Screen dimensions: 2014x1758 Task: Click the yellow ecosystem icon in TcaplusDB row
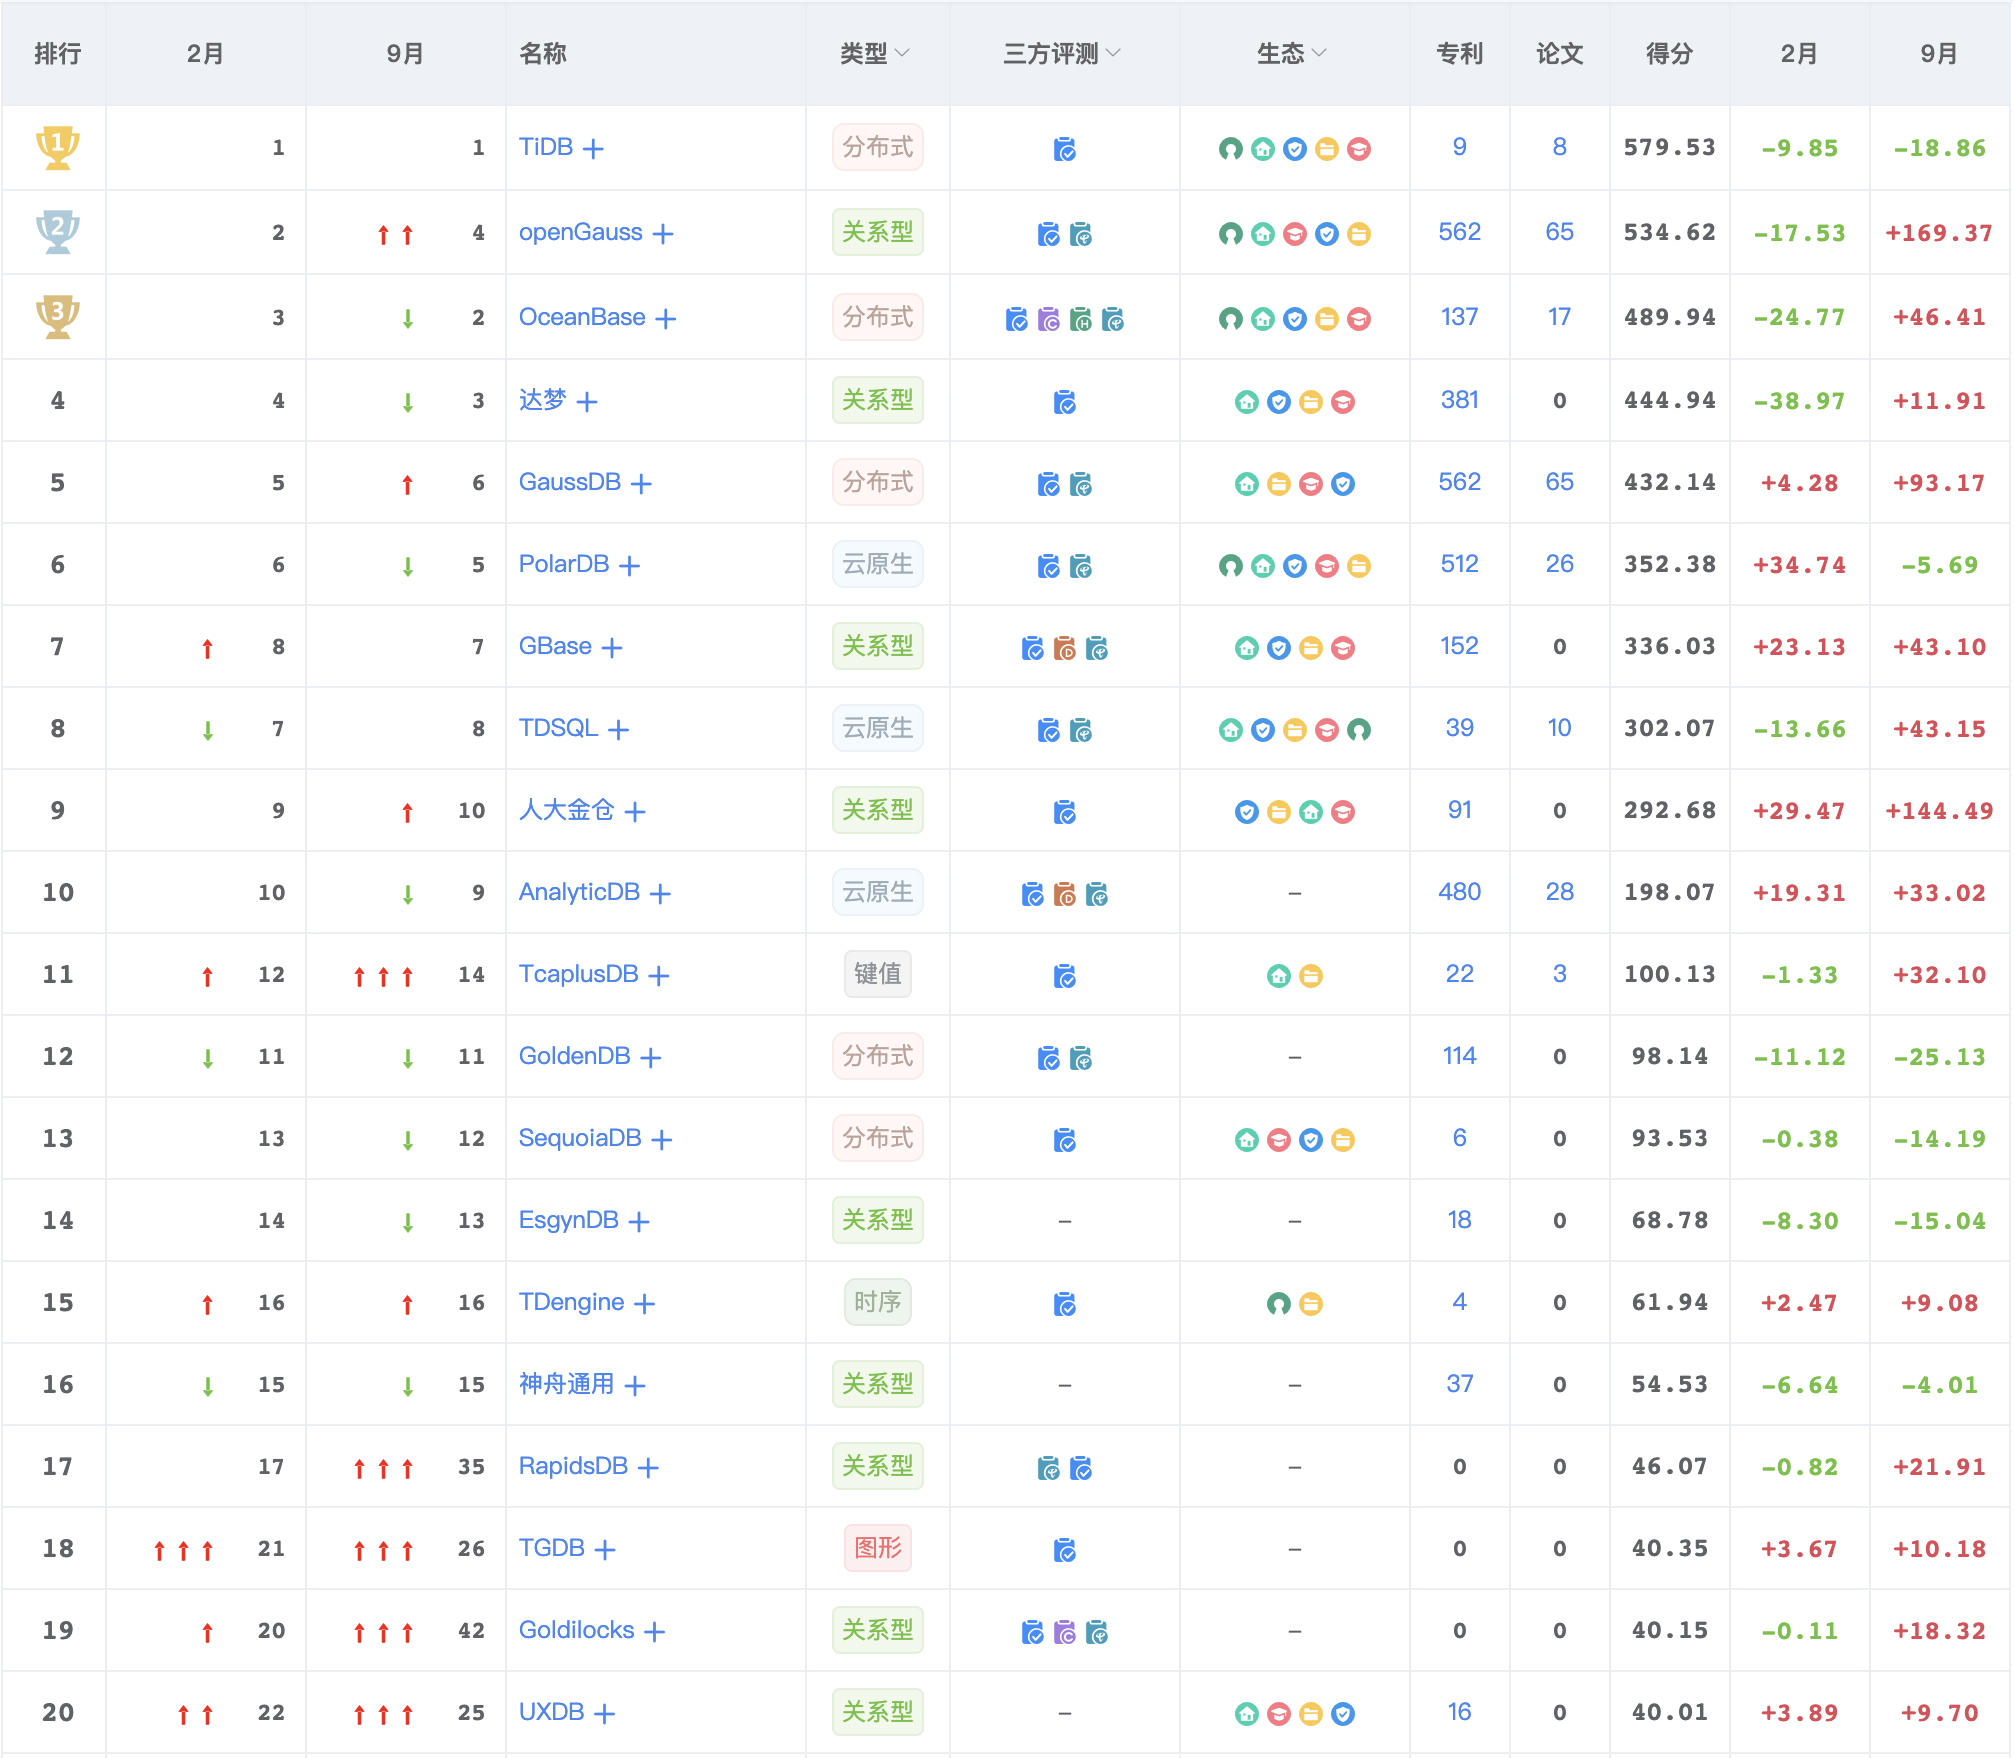coord(1311,976)
